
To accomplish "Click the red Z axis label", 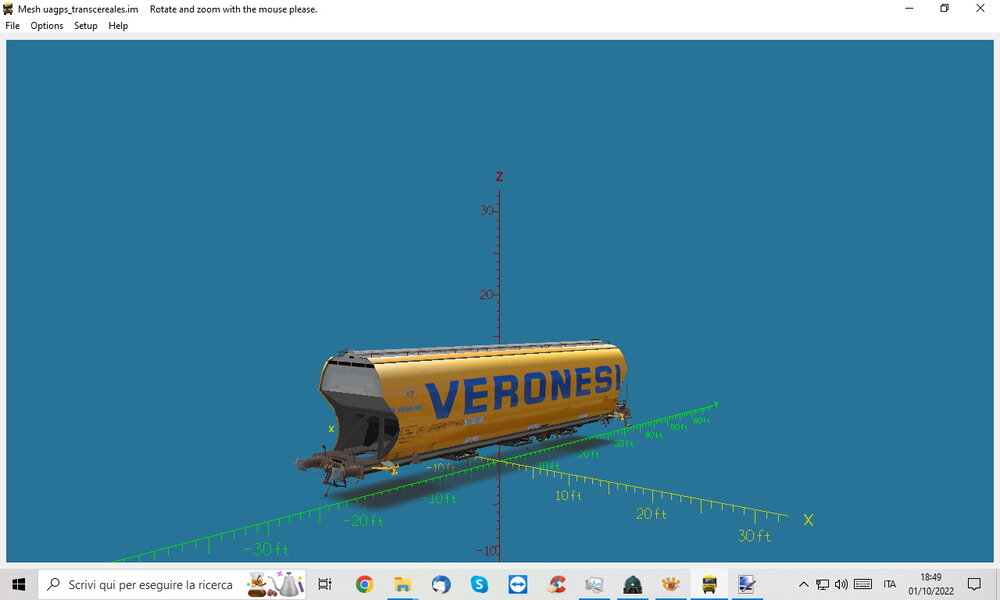I will tap(499, 177).
